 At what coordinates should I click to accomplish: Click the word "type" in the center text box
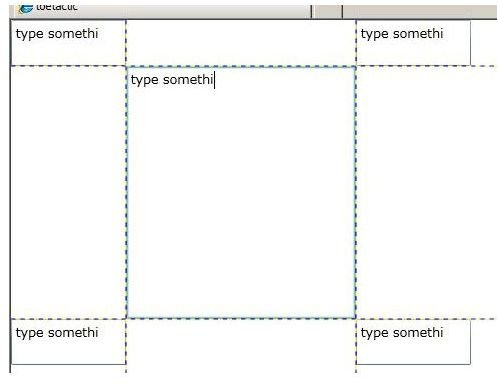pos(144,80)
